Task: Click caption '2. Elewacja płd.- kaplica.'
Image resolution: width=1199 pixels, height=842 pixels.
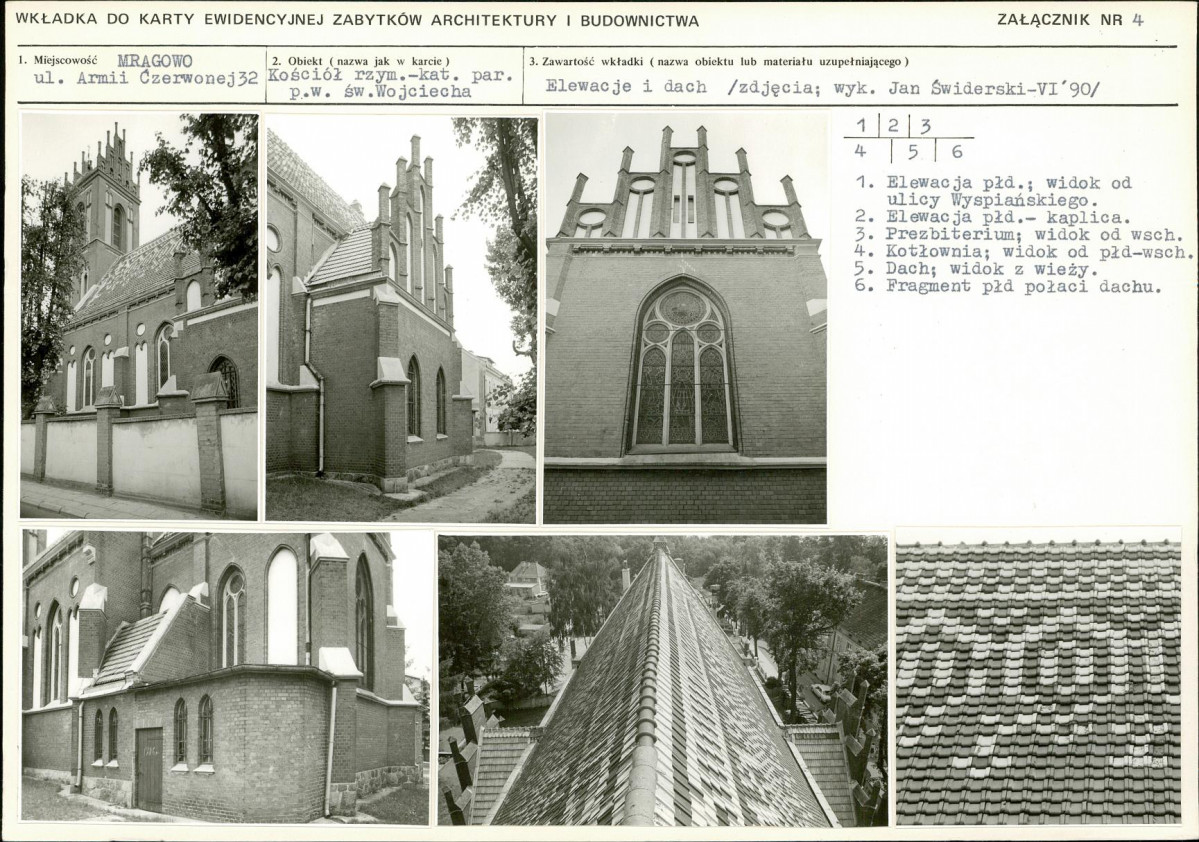Action: click(x=993, y=218)
